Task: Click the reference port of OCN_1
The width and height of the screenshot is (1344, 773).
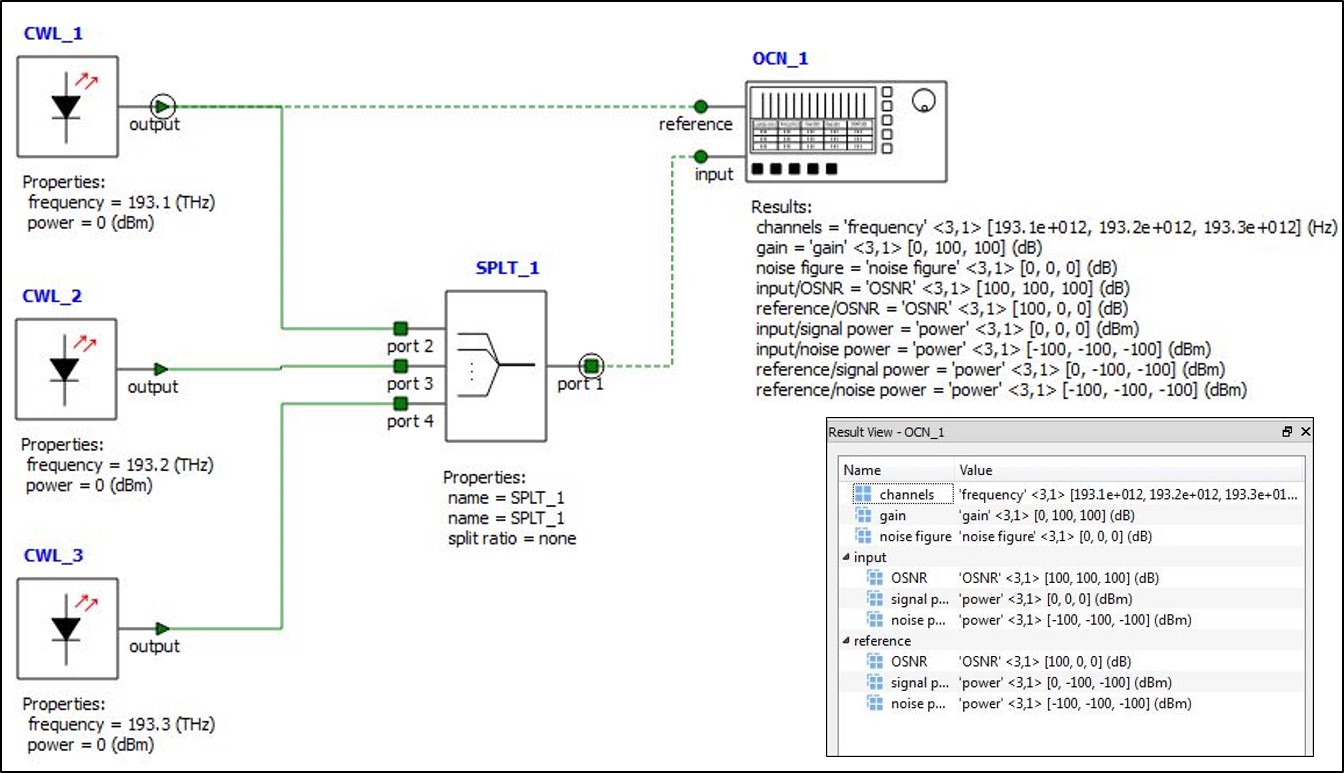Action: pos(701,106)
